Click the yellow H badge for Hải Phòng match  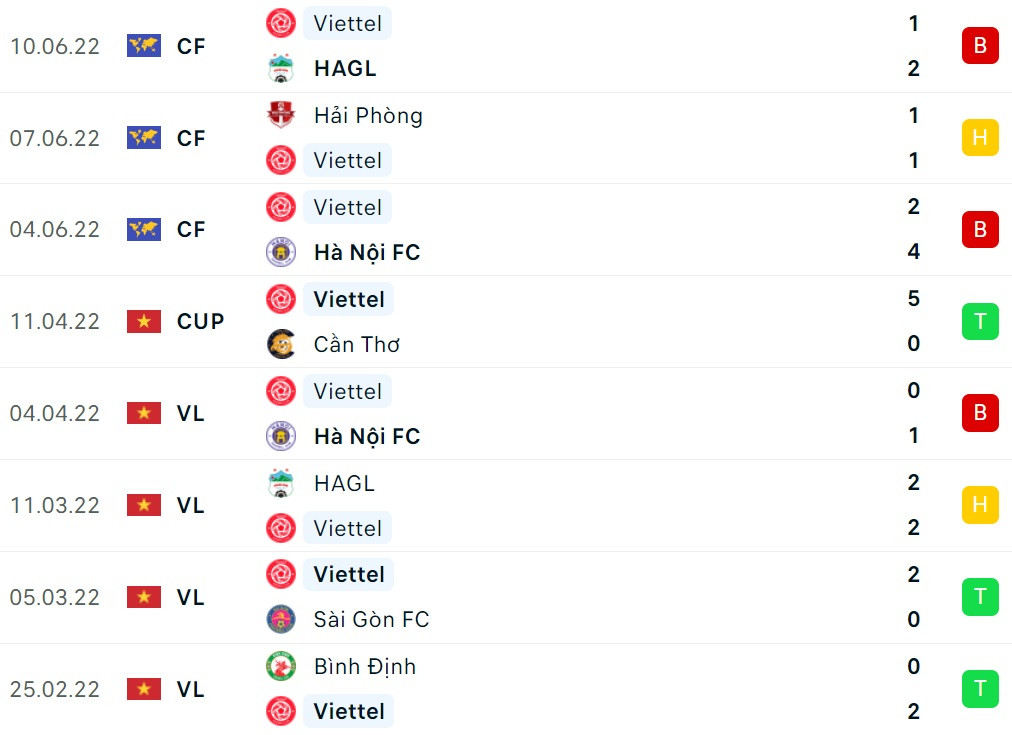pyautogui.click(x=980, y=138)
